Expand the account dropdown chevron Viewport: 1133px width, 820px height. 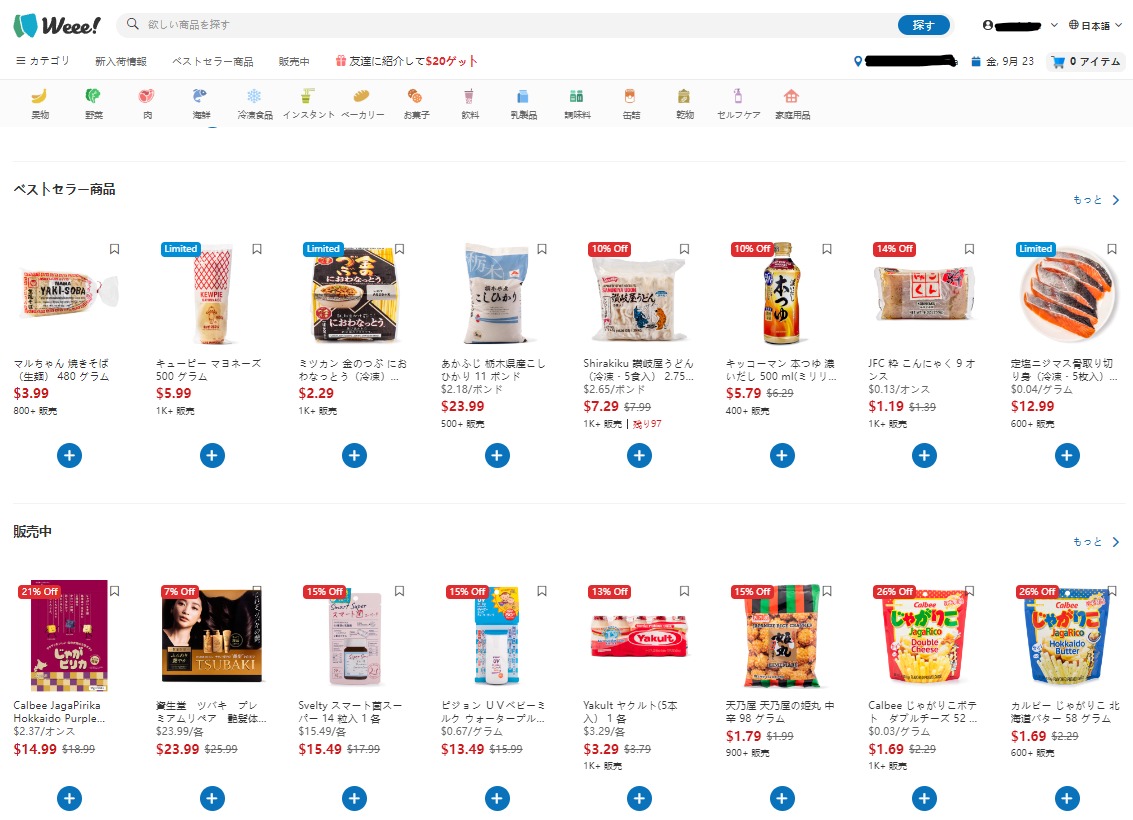[1054, 25]
